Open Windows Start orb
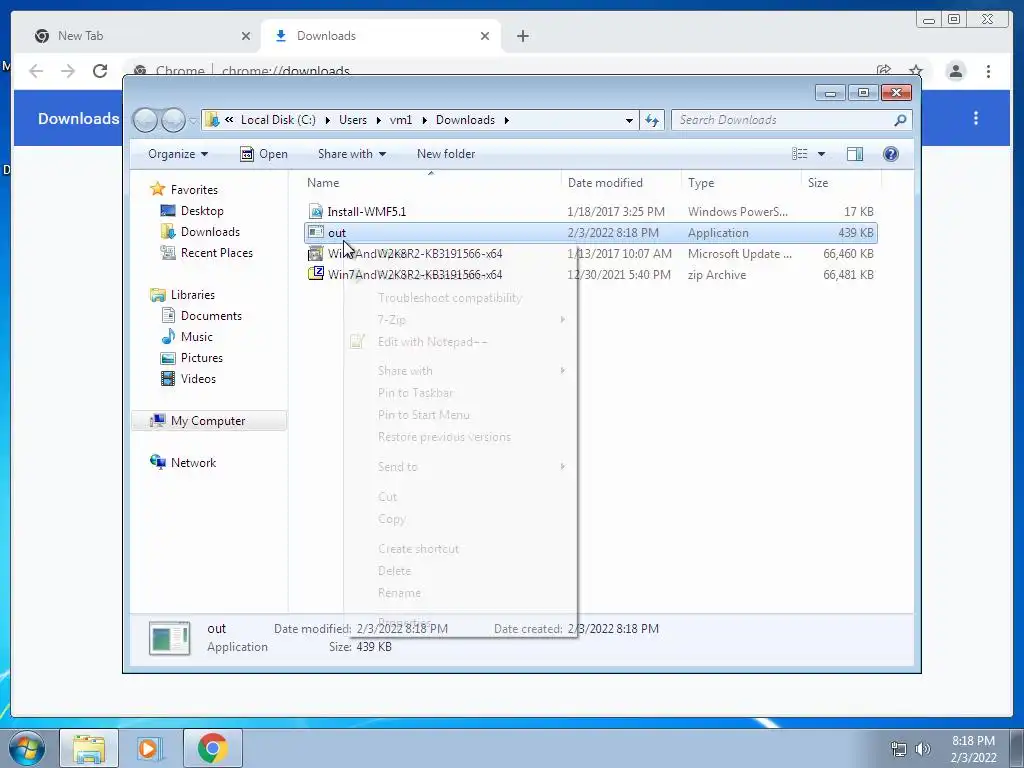The height and width of the screenshot is (768, 1024). [x=27, y=748]
